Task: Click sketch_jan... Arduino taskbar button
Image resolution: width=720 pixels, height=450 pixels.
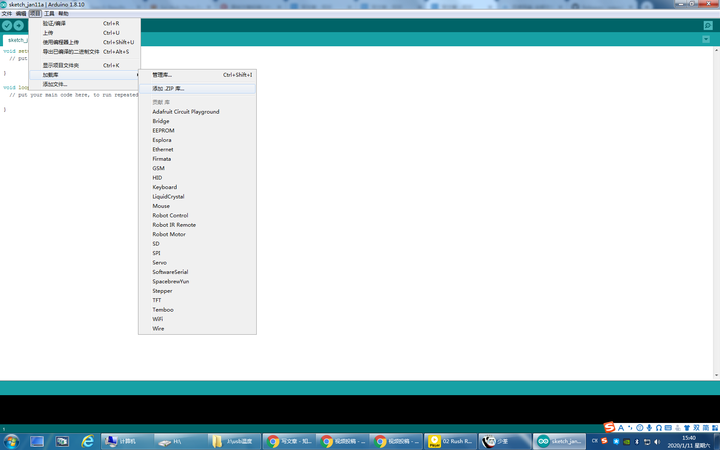Action: coord(559,441)
